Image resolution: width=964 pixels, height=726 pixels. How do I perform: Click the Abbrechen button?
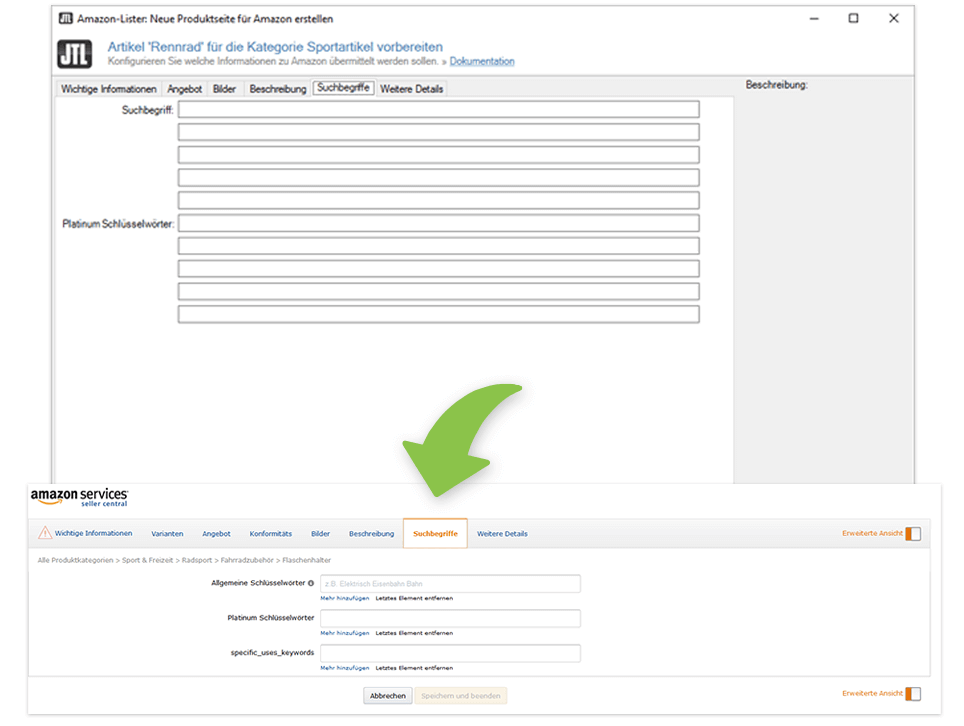pos(387,695)
